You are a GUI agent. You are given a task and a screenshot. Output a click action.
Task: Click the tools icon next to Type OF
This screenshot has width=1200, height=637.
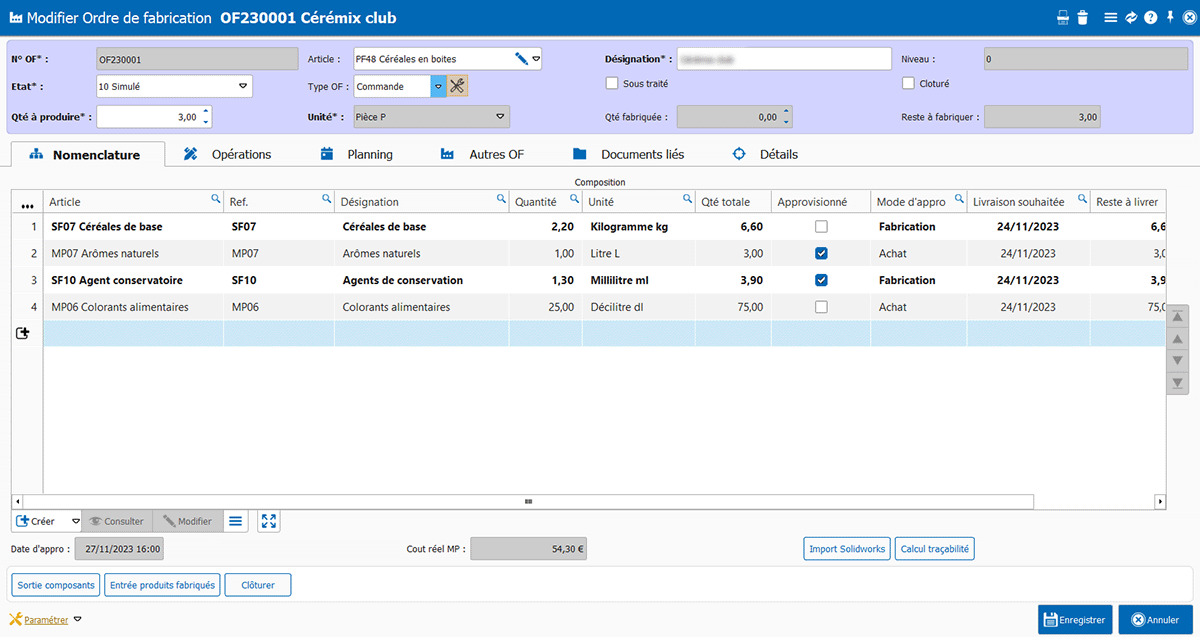tap(458, 87)
